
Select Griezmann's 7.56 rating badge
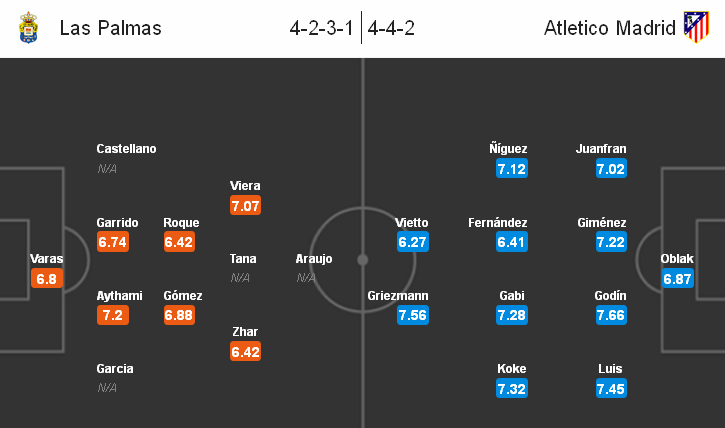point(413,315)
